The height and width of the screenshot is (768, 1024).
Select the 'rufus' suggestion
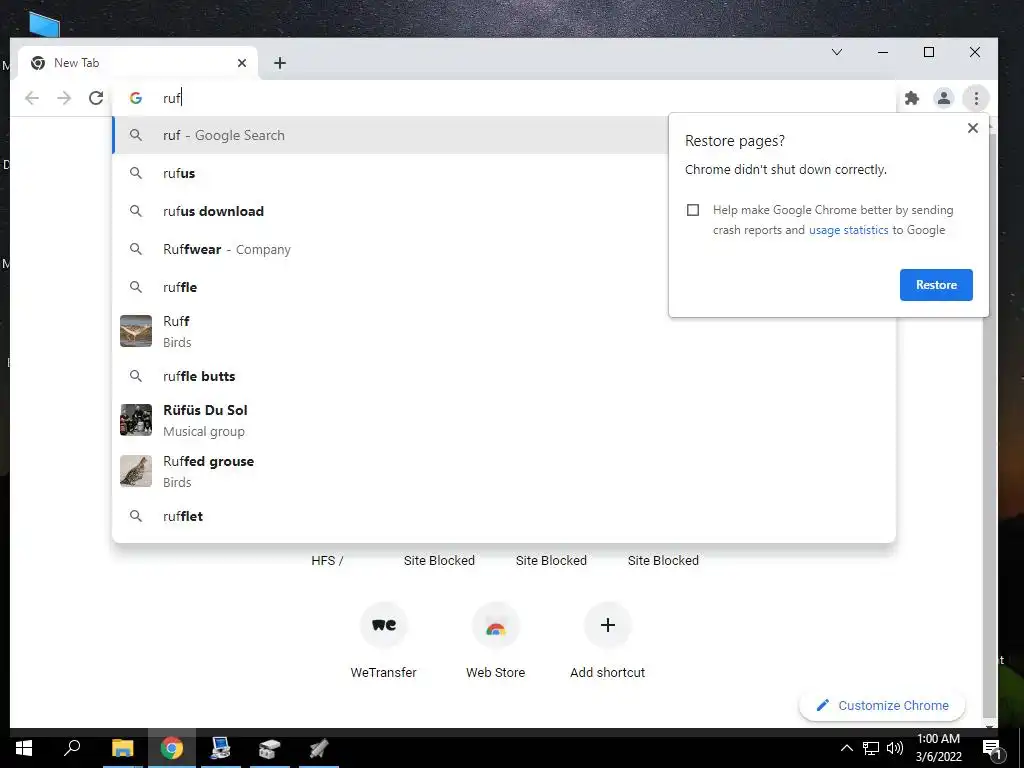391,173
